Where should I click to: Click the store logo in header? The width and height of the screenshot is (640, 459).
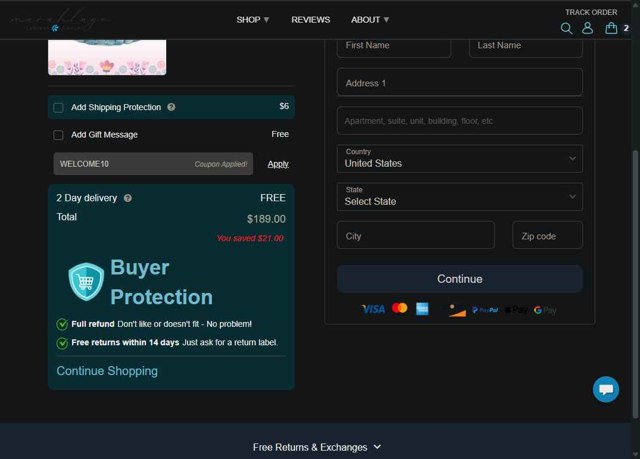pos(60,20)
